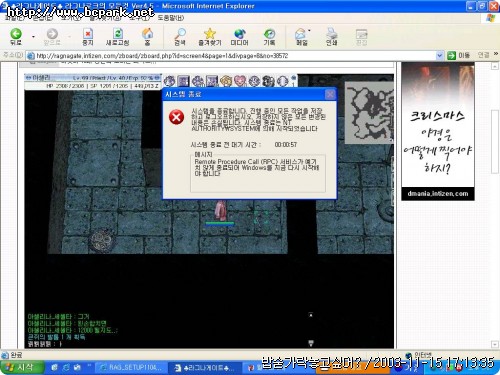Expand the Links toolbar chevron

tap(496, 54)
